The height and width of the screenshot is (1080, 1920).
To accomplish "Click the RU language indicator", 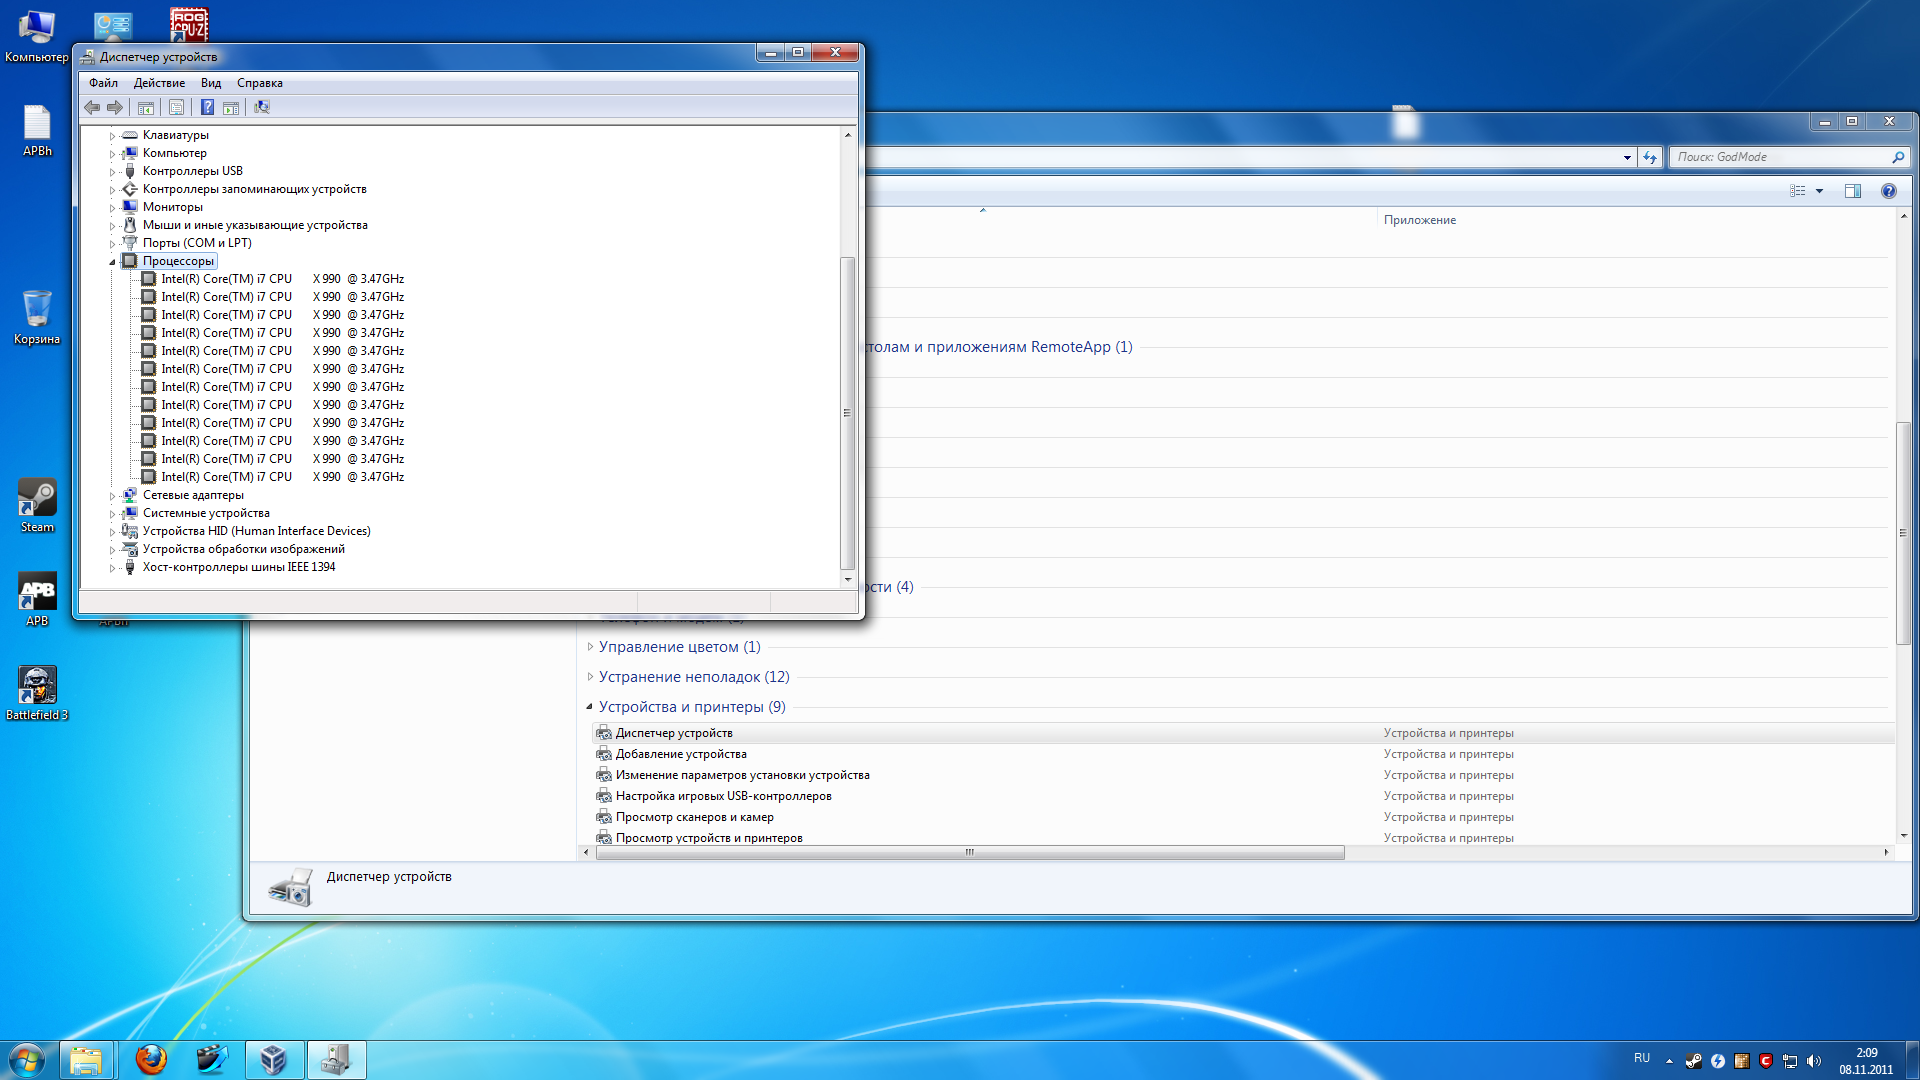I will 1642,1058.
